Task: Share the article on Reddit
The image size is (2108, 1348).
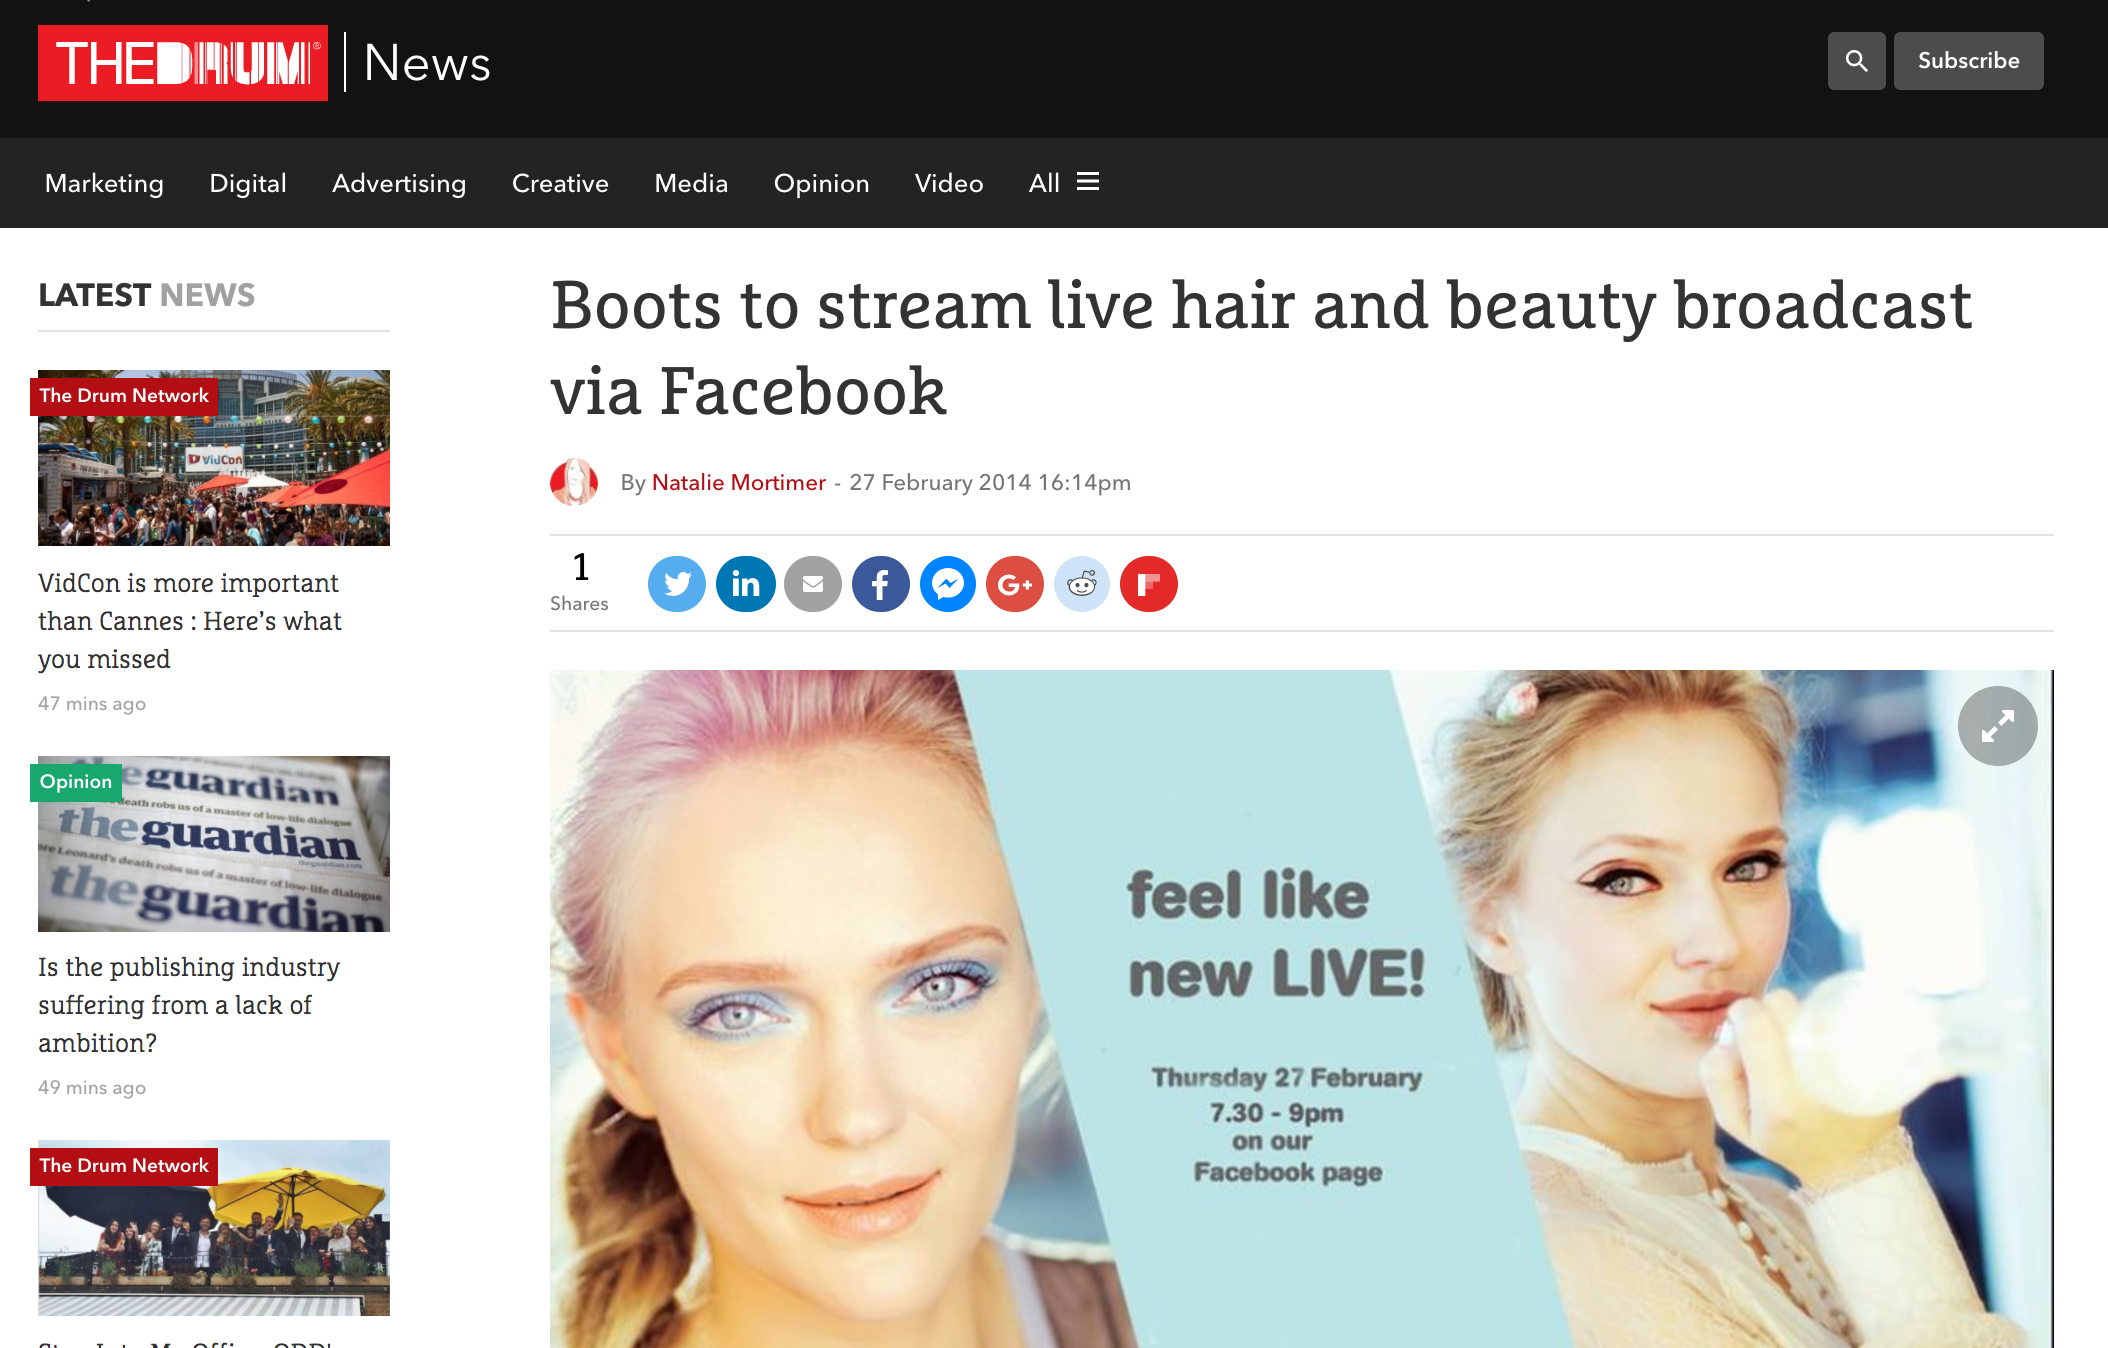Action: (x=1082, y=584)
